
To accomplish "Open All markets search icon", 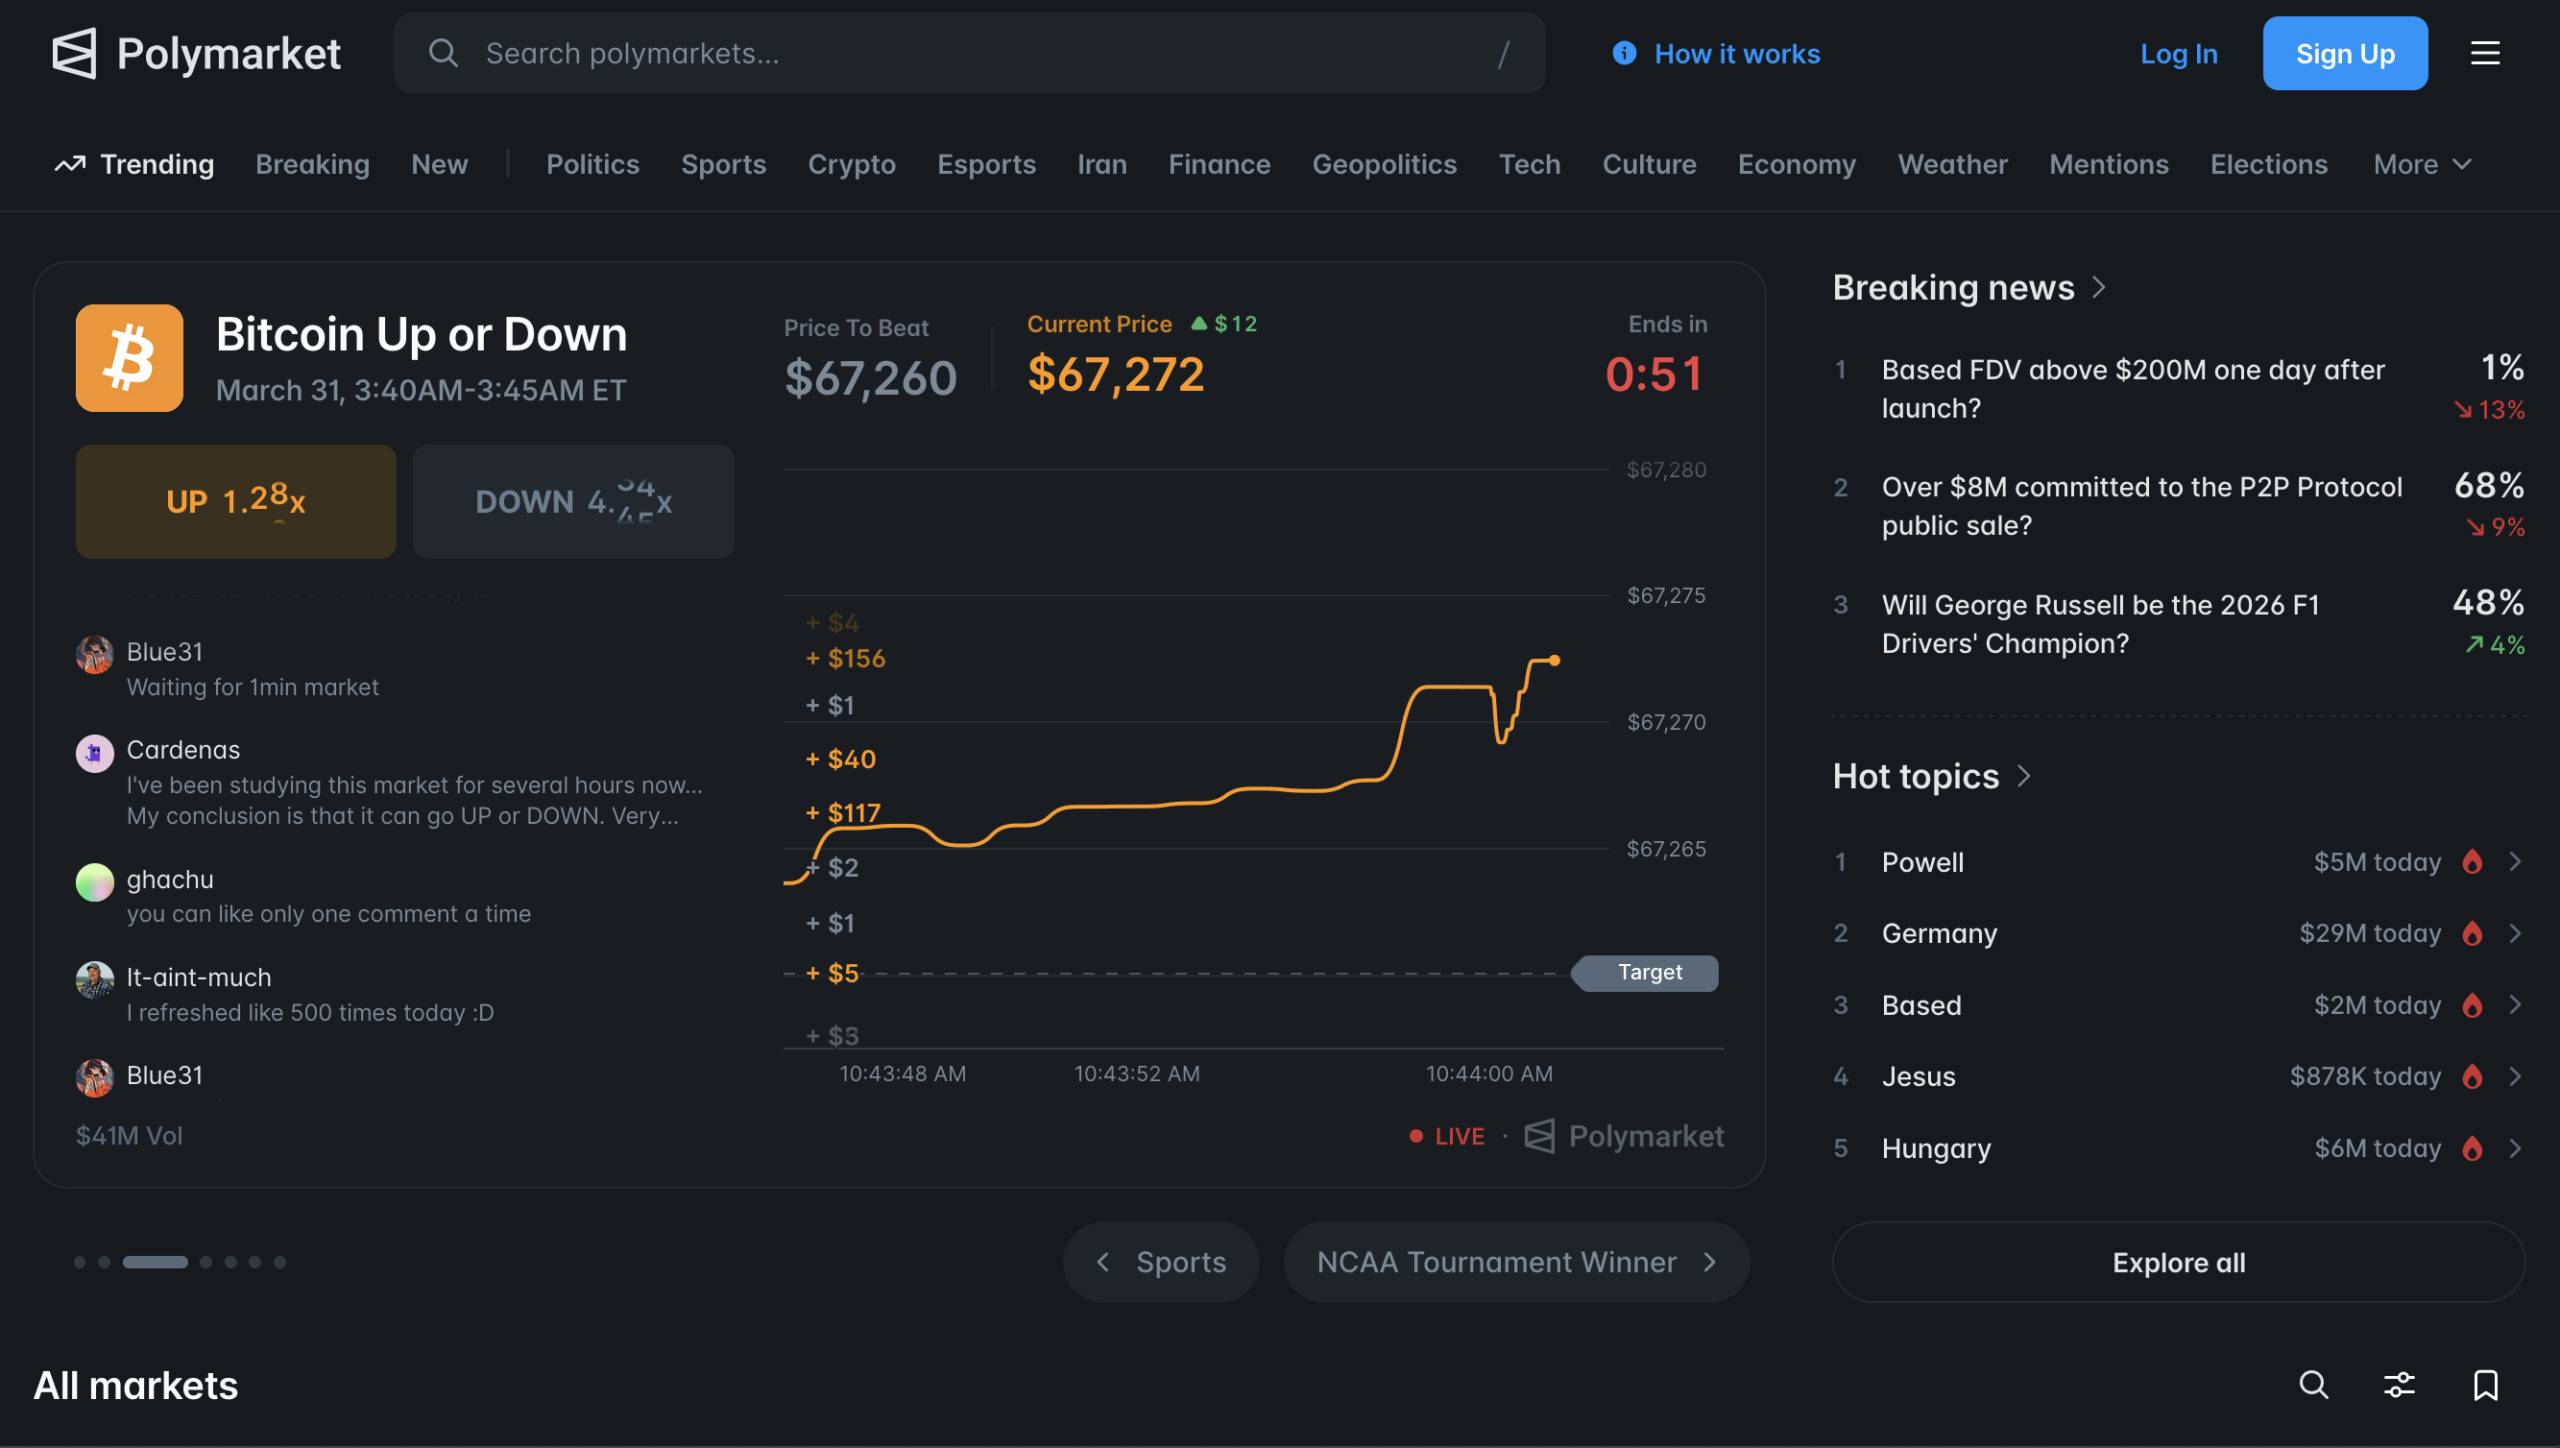I will tap(2313, 1385).
